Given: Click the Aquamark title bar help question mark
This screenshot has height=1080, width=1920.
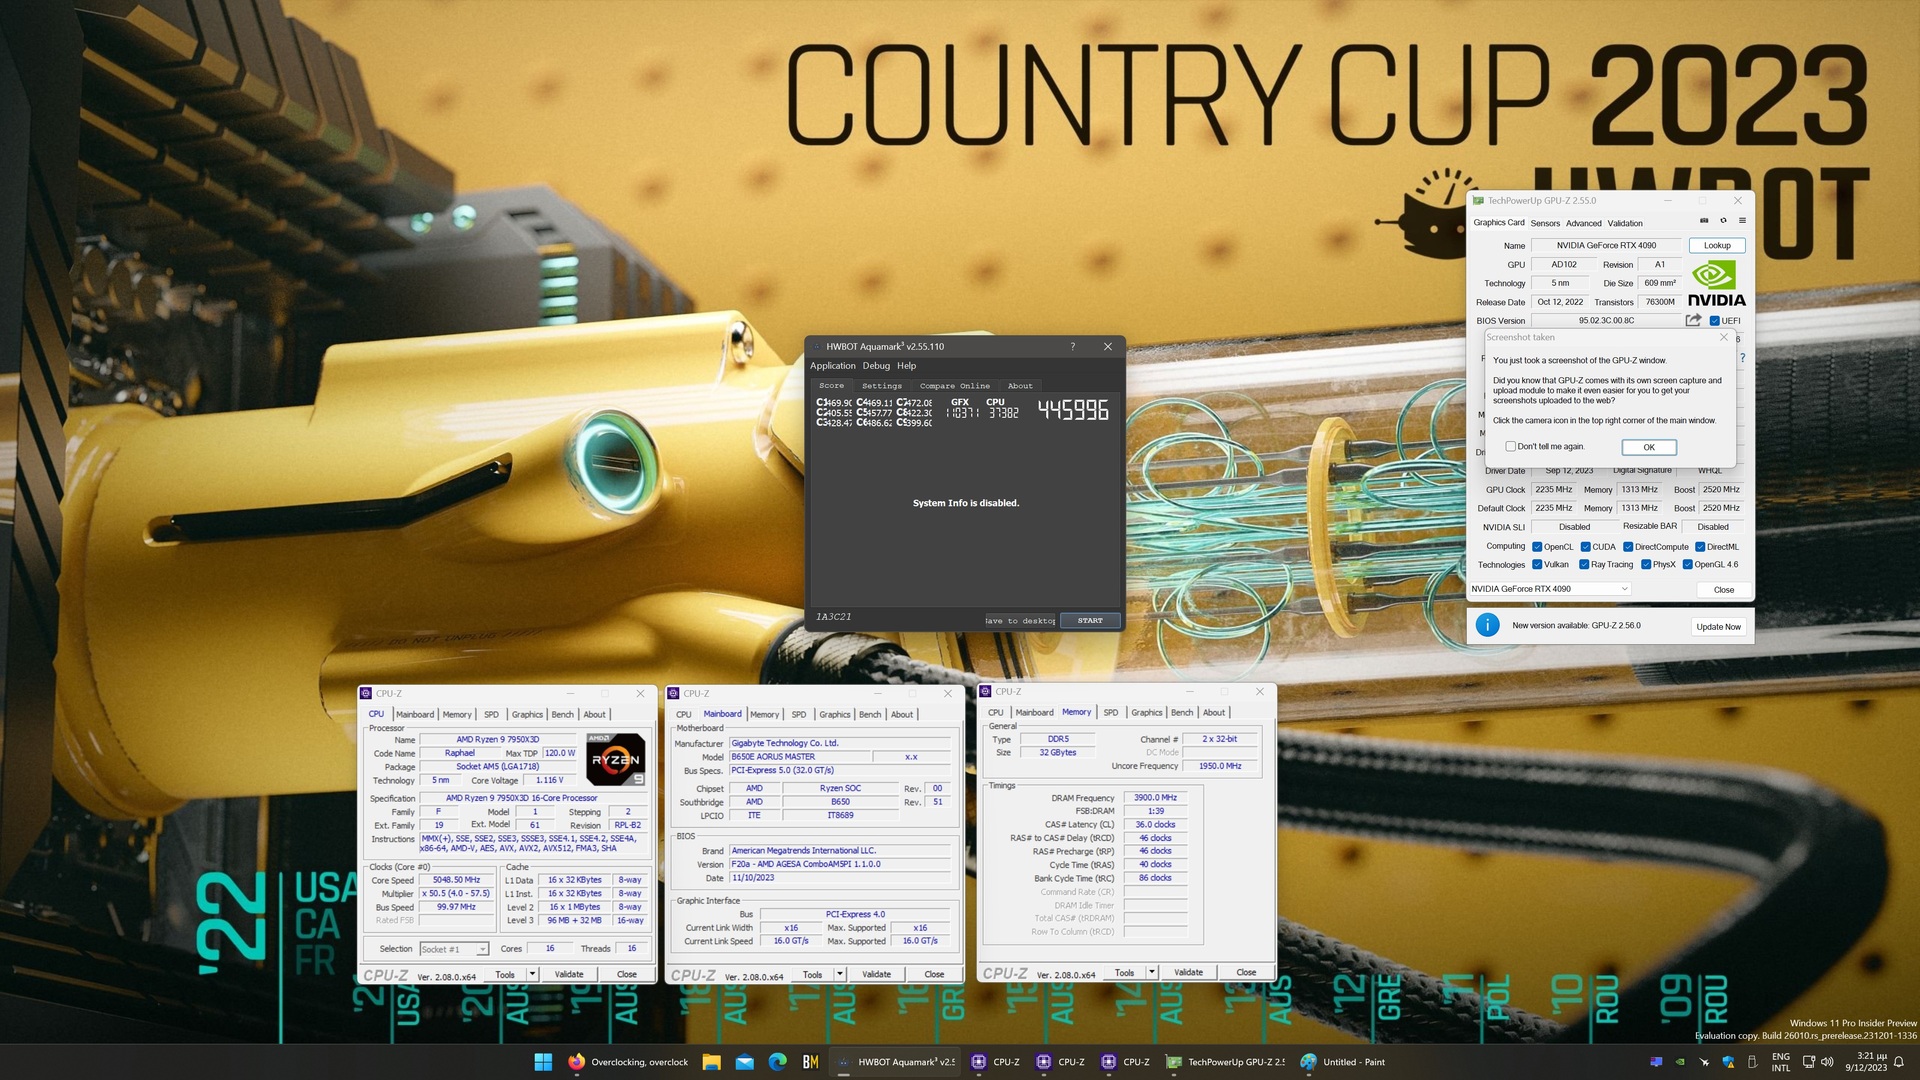Looking at the screenshot, I should point(1073,346).
